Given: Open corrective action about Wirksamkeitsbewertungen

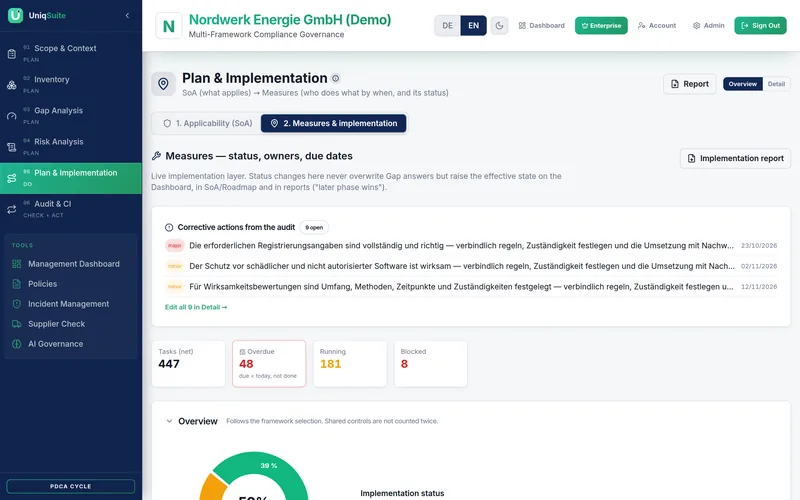Looking at the screenshot, I should pos(461,287).
